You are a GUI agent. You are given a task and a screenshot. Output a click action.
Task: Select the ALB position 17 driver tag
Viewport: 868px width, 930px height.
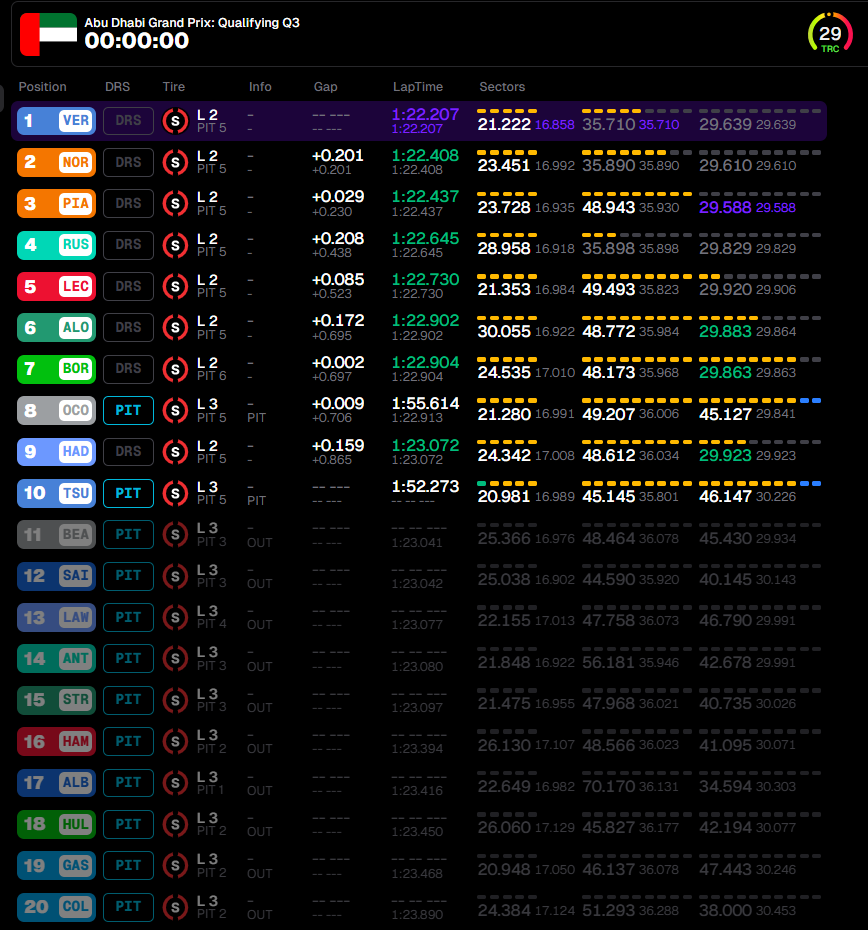coord(56,782)
